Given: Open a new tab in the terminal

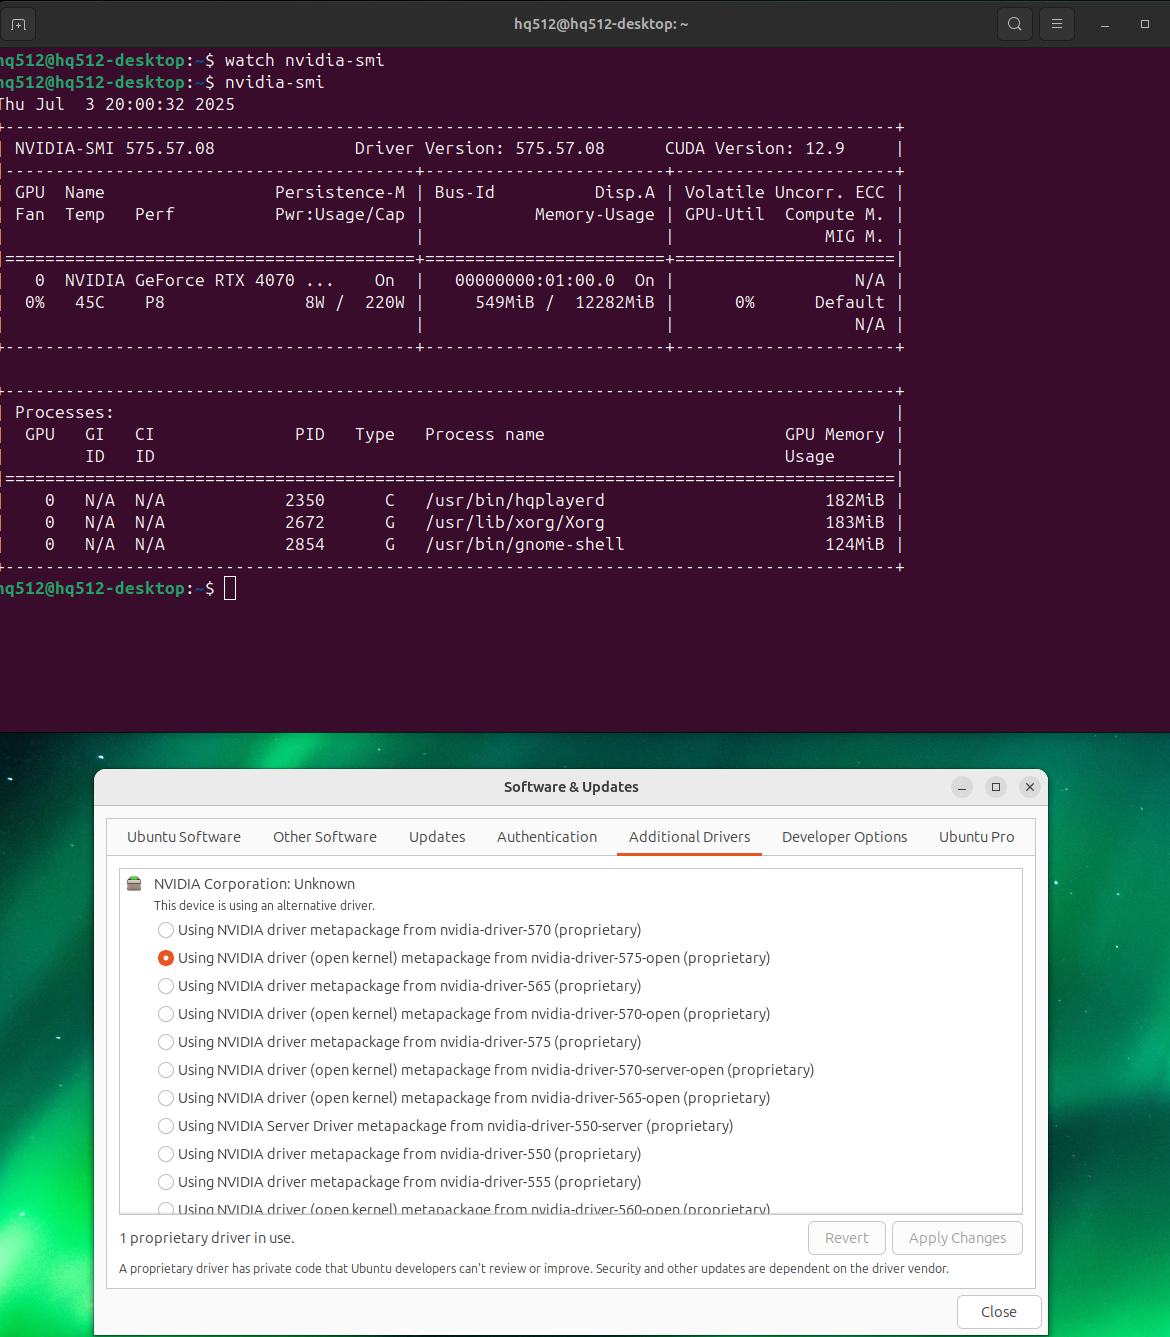Looking at the screenshot, I should [x=18, y=24].
